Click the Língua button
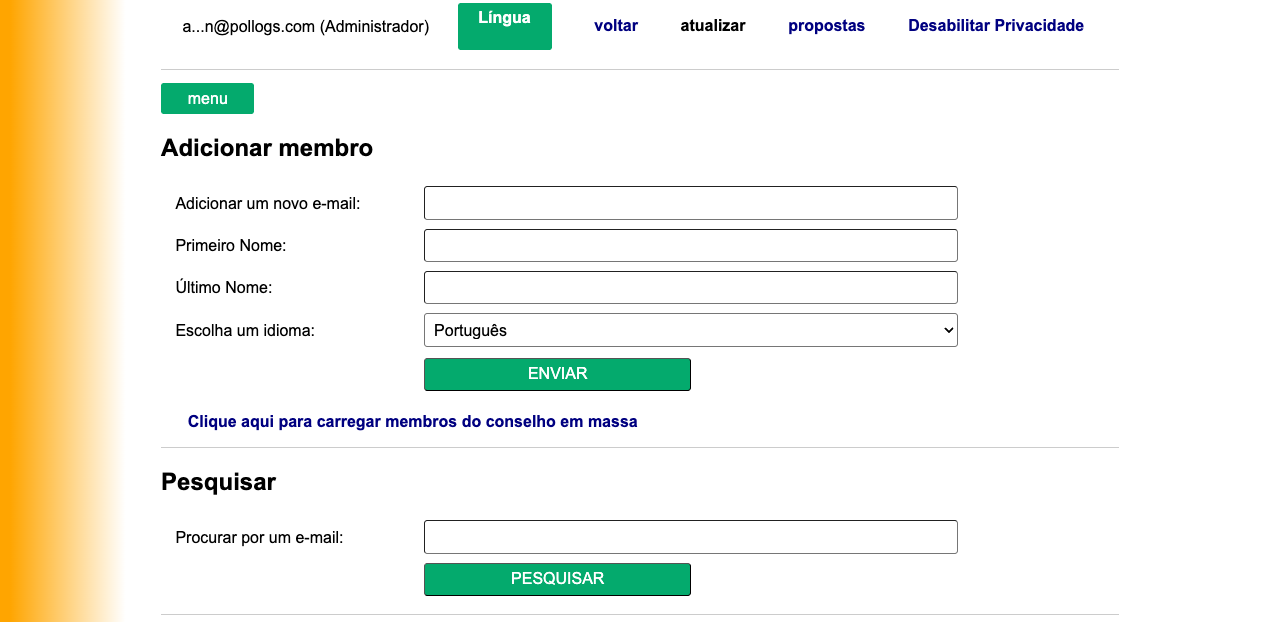 click(x=504, y=24)
